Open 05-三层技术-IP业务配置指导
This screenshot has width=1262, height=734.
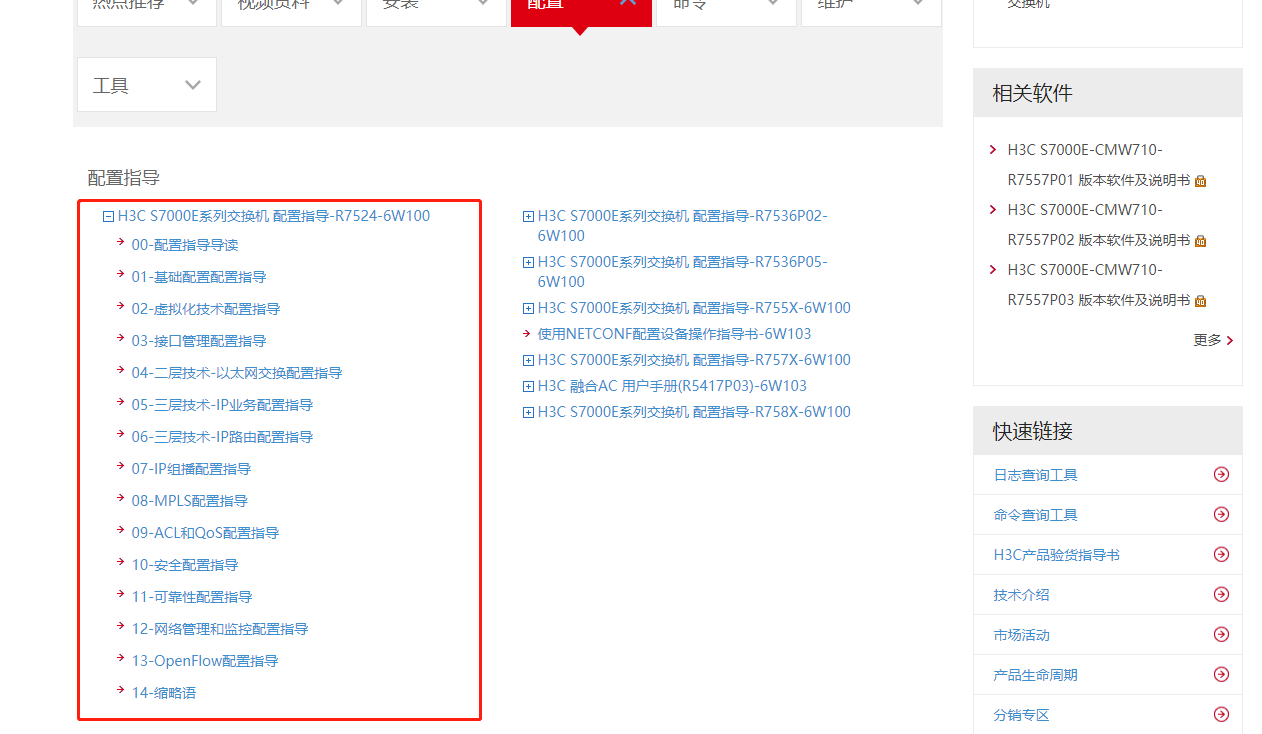tap(222, 405)
